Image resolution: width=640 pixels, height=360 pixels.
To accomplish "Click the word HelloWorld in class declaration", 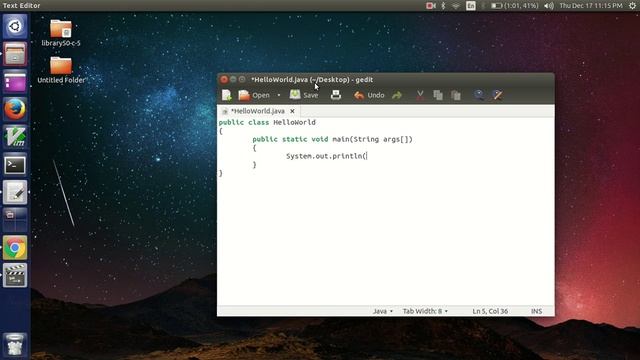I will pyautogui.click(x=294, y=122).
